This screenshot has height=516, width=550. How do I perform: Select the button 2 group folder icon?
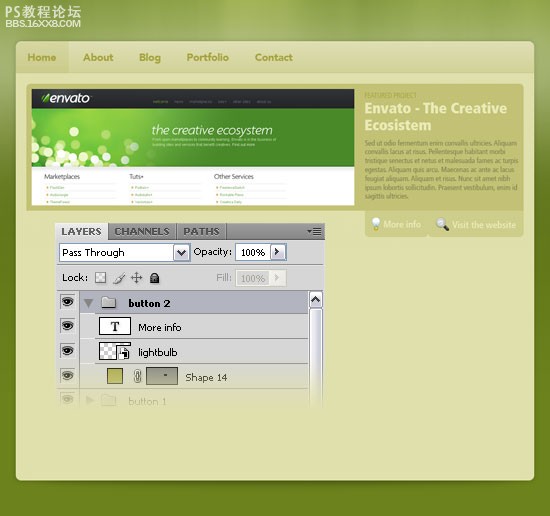coord(109,302)
